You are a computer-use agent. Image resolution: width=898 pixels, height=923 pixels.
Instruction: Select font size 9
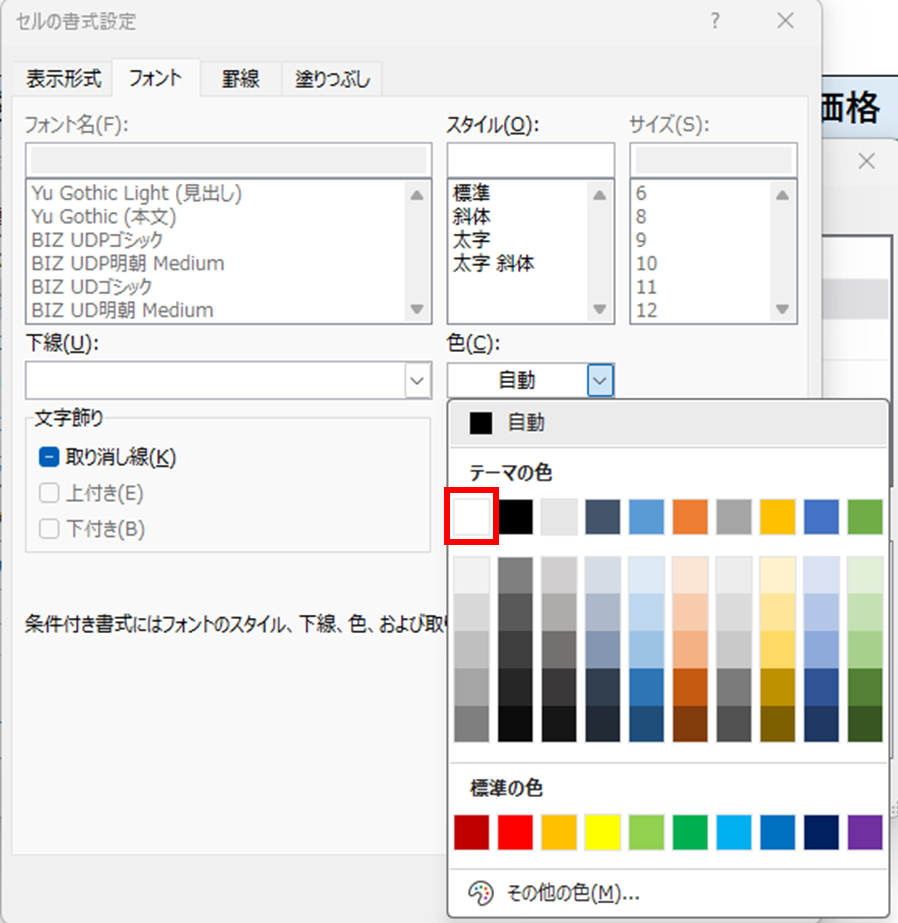pyautogui.click(x=641, y=240)
